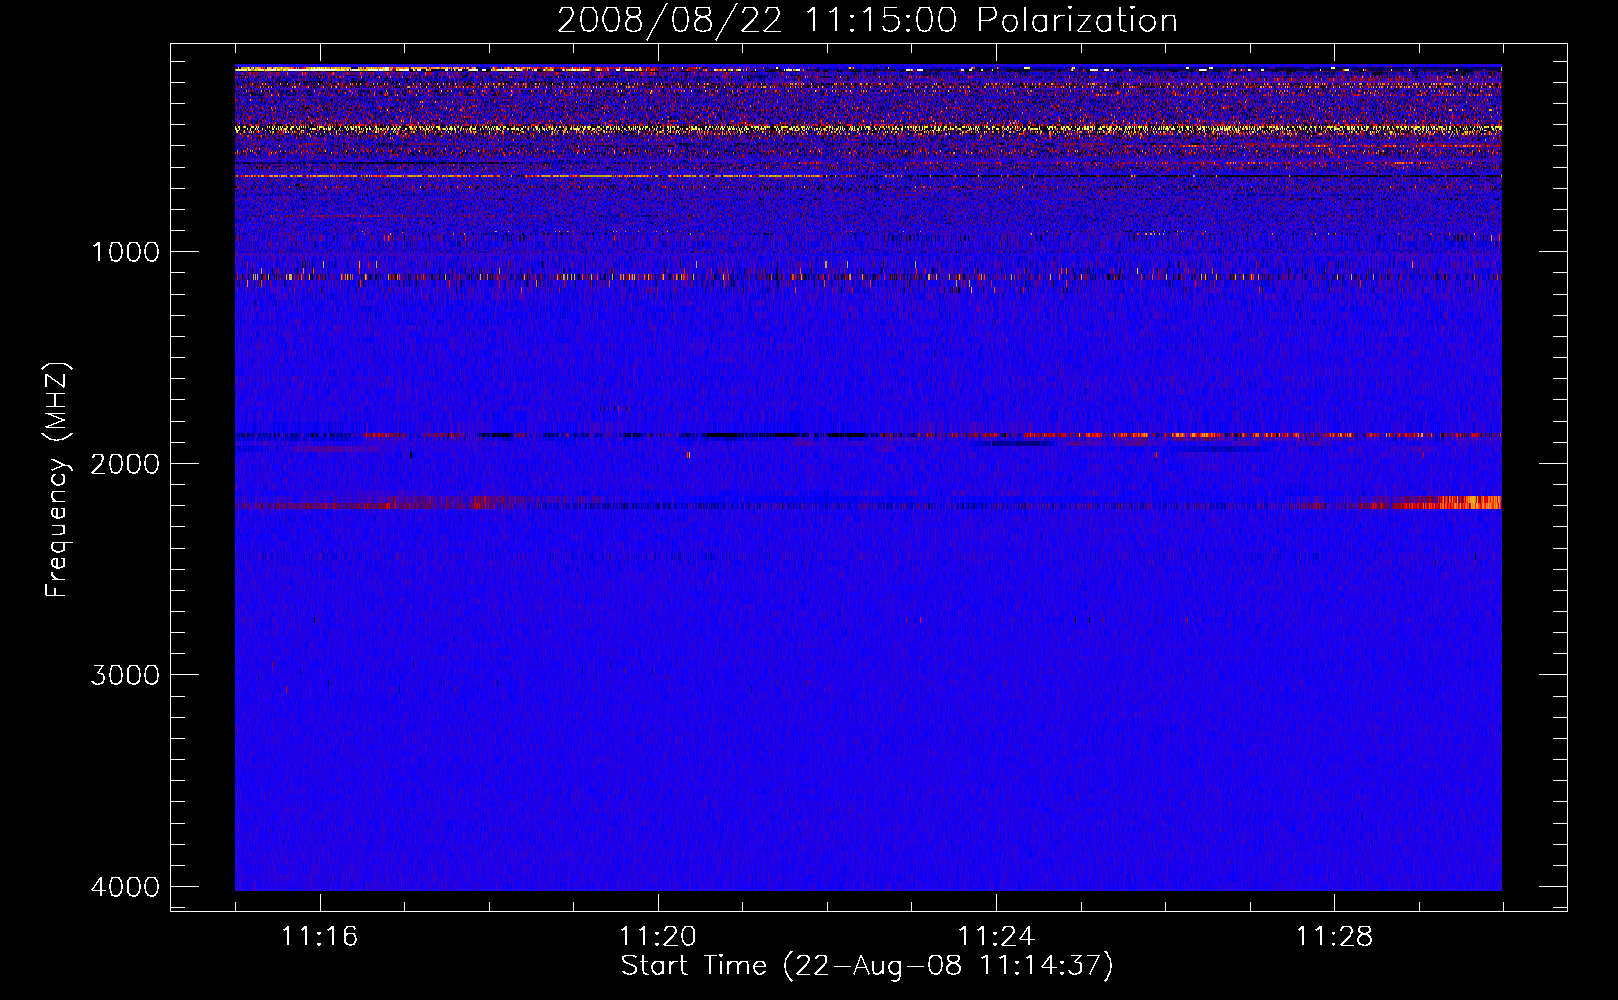
Task: Click the 4000 frequency tick label
Action: coord(125,887)
